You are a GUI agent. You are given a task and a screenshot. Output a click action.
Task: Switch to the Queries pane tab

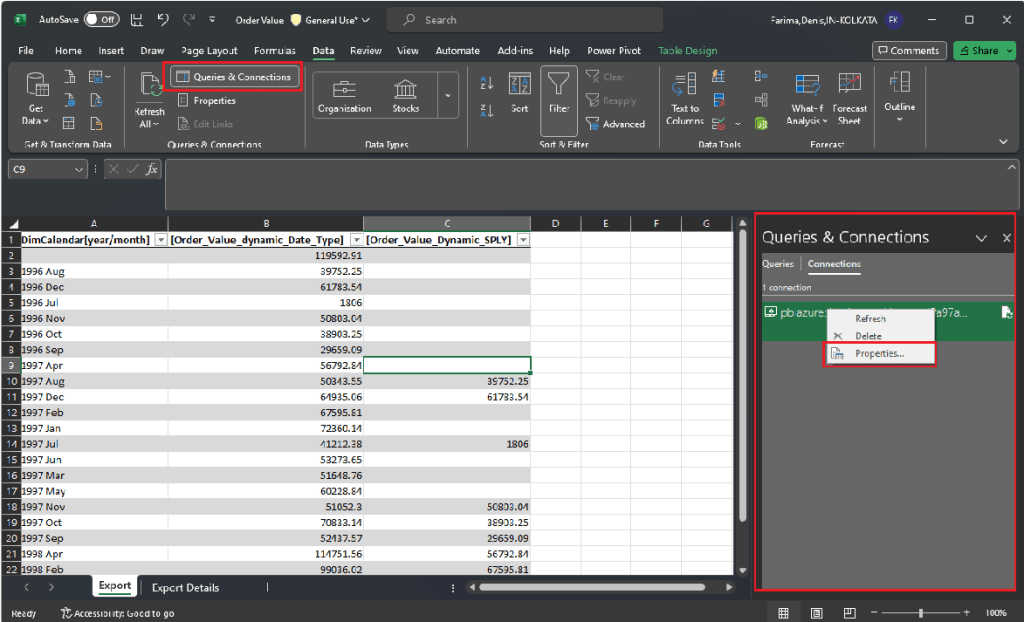[x=778, y=264]
